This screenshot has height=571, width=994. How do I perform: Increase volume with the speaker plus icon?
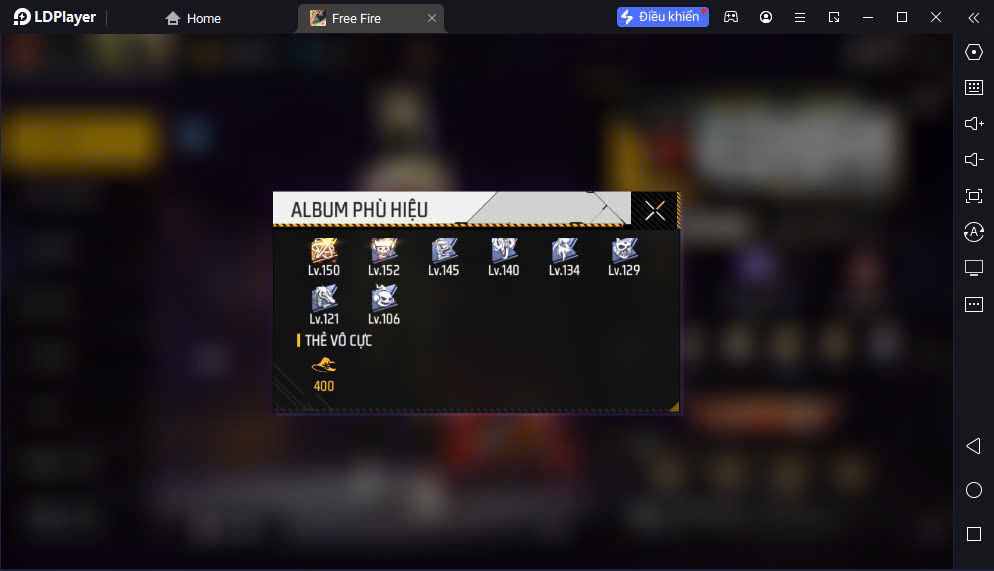click(x=974, y=124)
